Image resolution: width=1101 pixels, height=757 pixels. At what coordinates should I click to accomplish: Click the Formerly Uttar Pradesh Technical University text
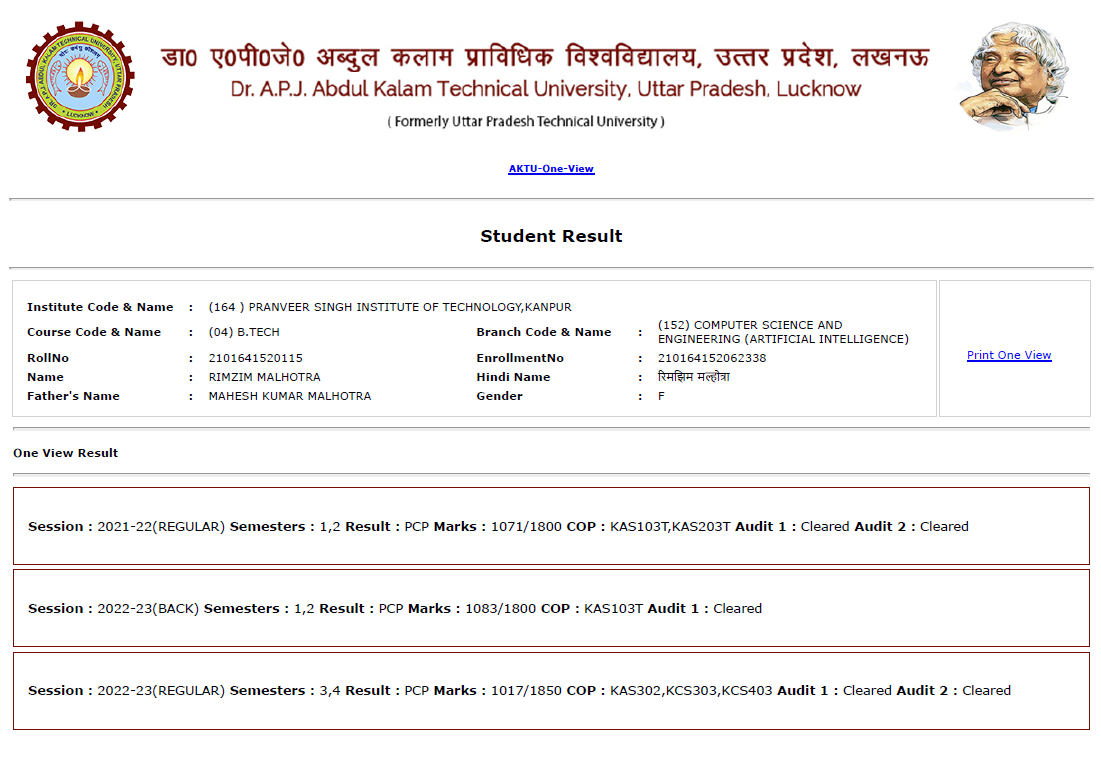pos(525,122)
